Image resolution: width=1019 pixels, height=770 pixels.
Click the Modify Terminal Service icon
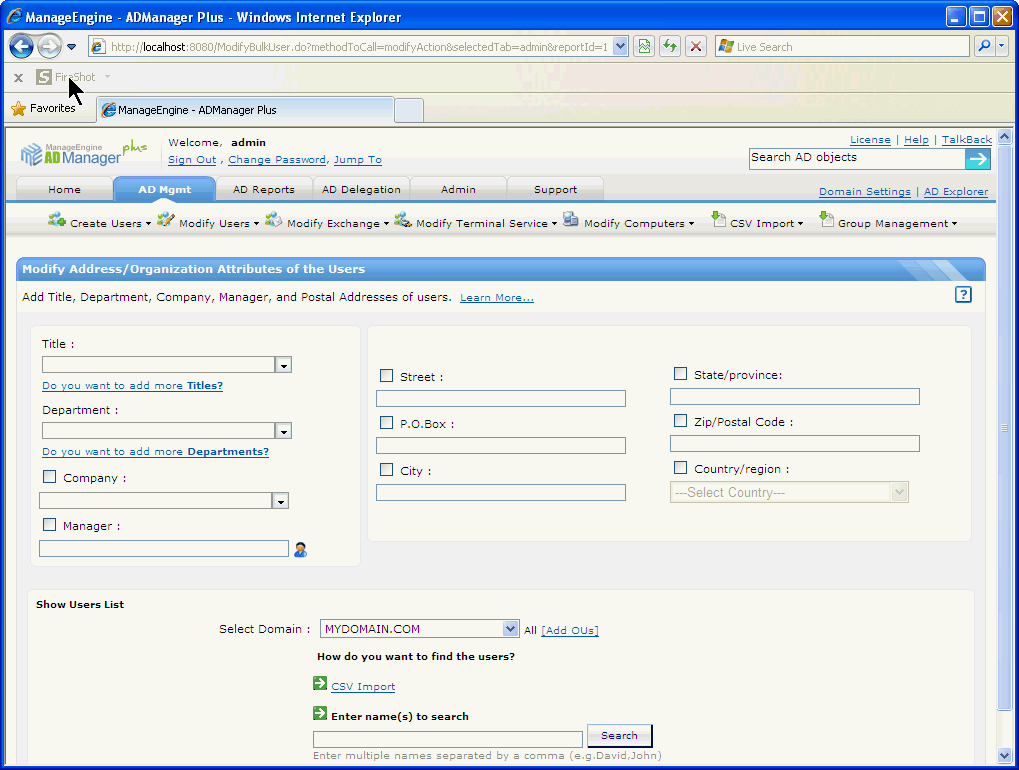pos(403,220)
